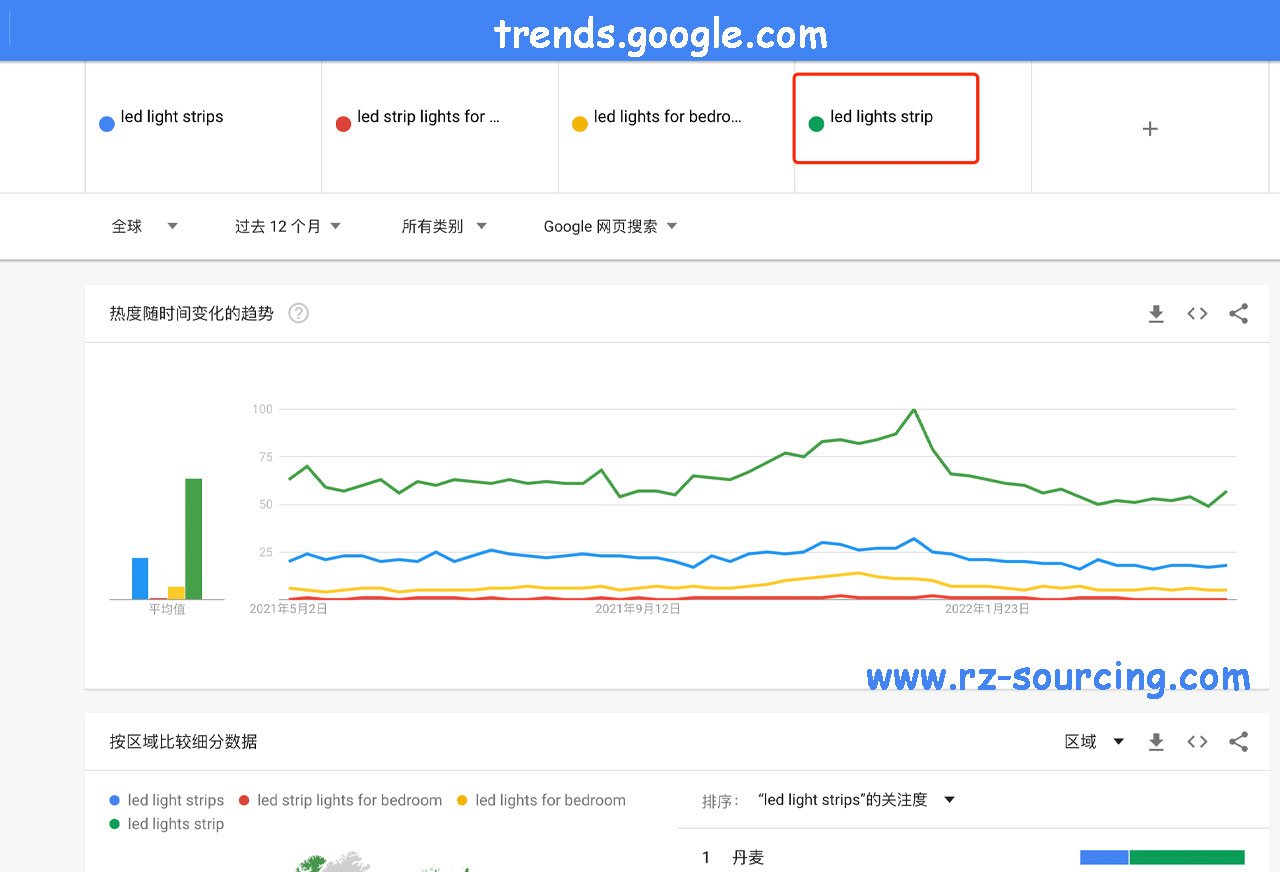1280x872 pixels.
Task: Click the green average bar in chart
Action: click(x=193, y=539)
